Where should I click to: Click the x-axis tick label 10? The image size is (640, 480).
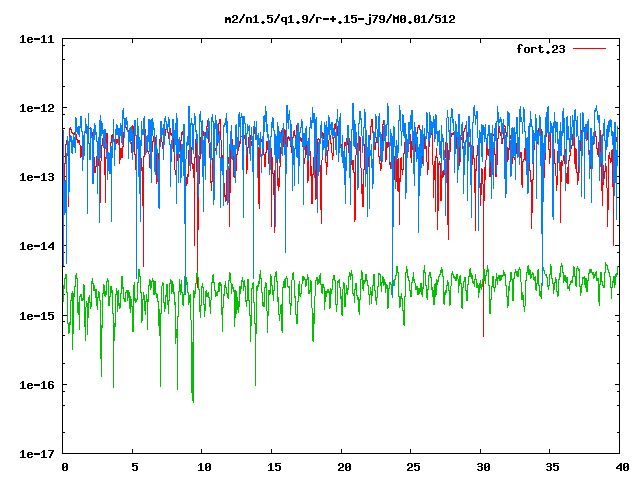pyautogui.click(x=204, y=467)
